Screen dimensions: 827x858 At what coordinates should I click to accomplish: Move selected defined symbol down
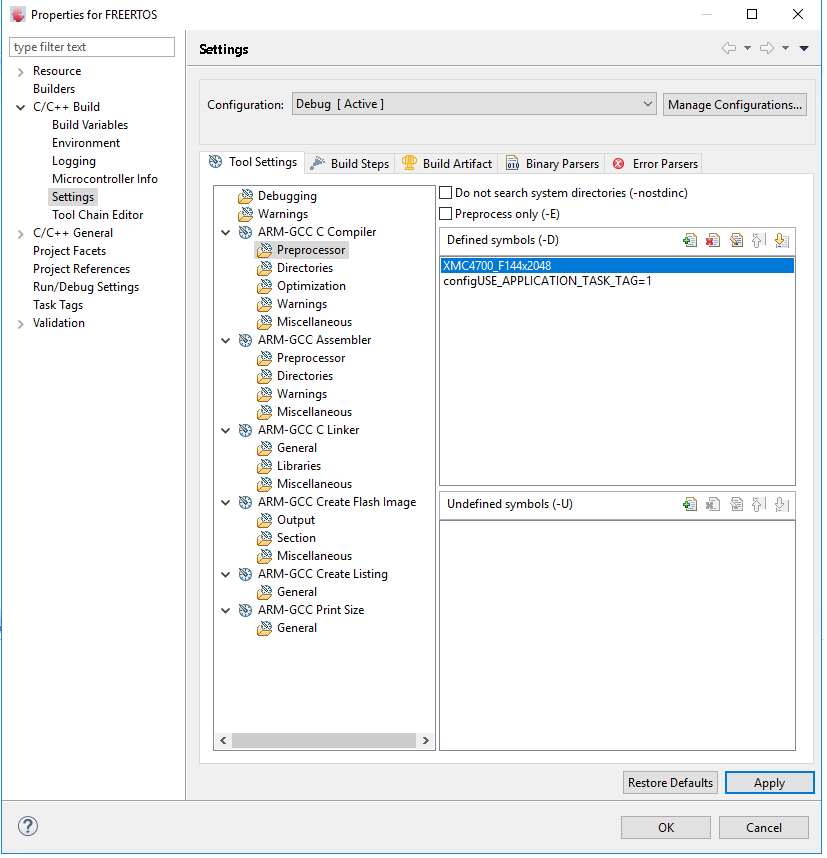pos(782,240)
